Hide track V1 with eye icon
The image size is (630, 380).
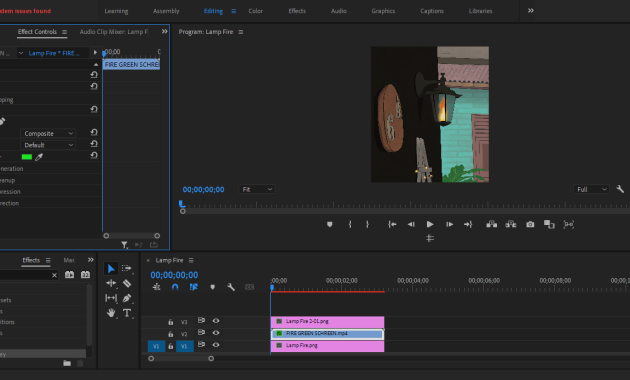(x=216, y=345)
